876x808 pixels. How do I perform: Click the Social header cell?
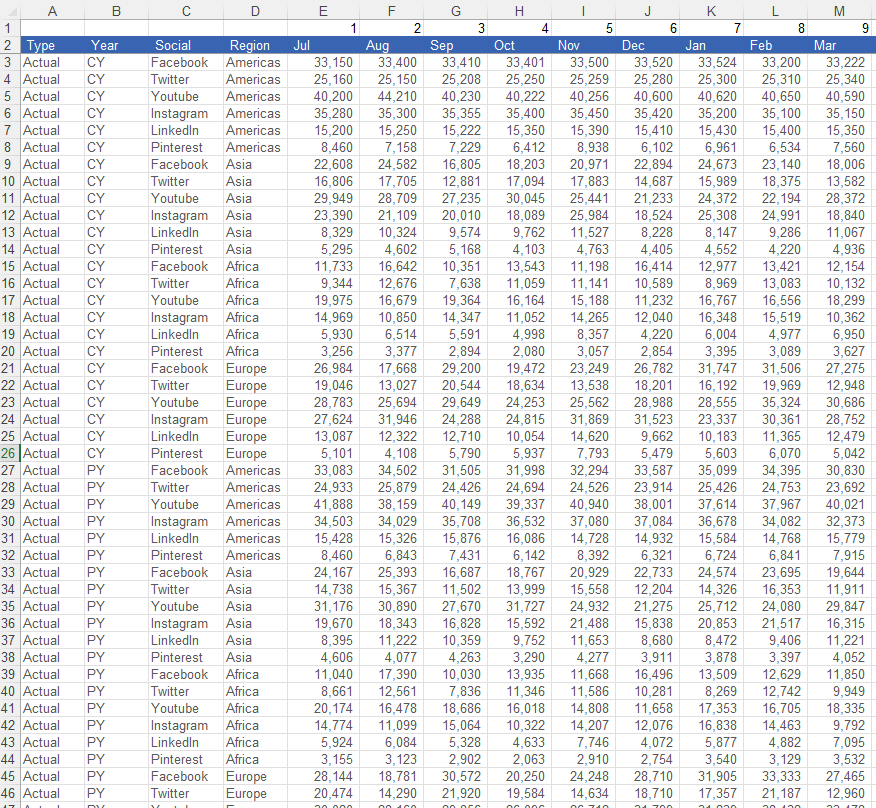click(186, 45)
